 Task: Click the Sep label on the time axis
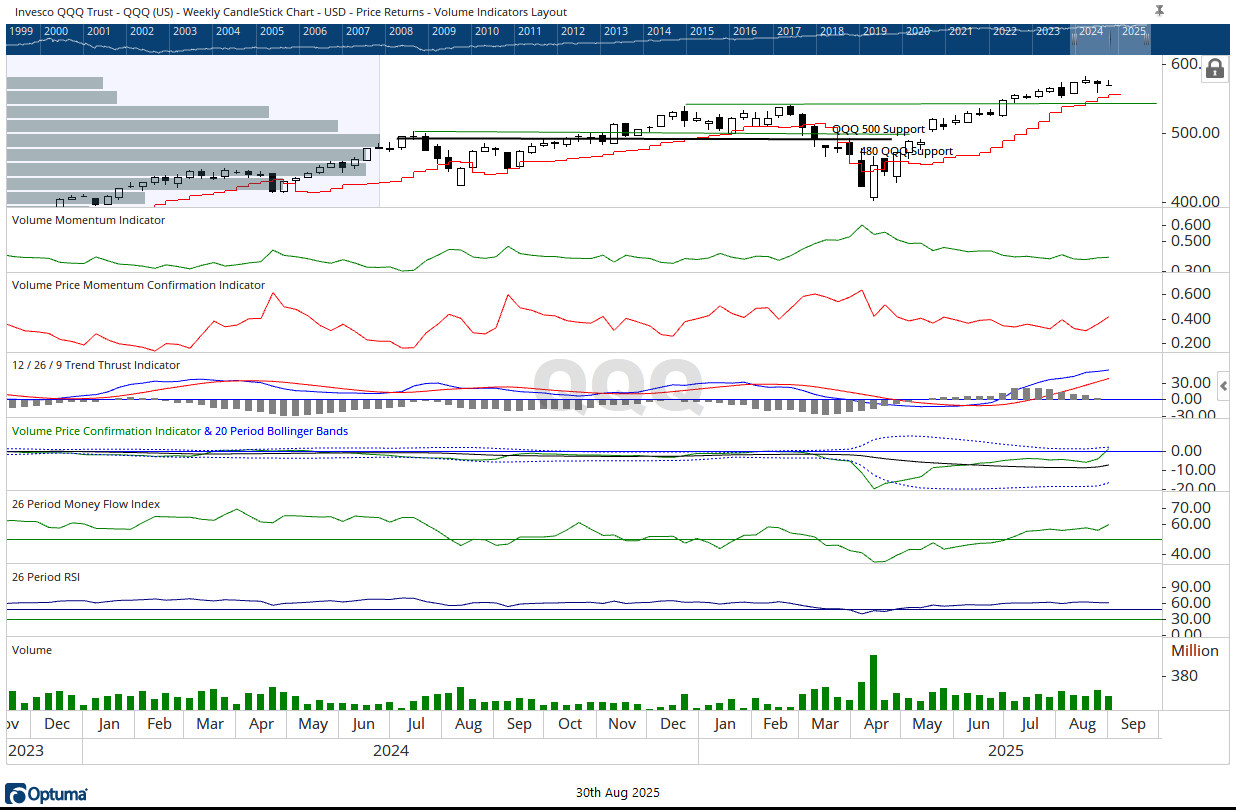point(1134,724)
